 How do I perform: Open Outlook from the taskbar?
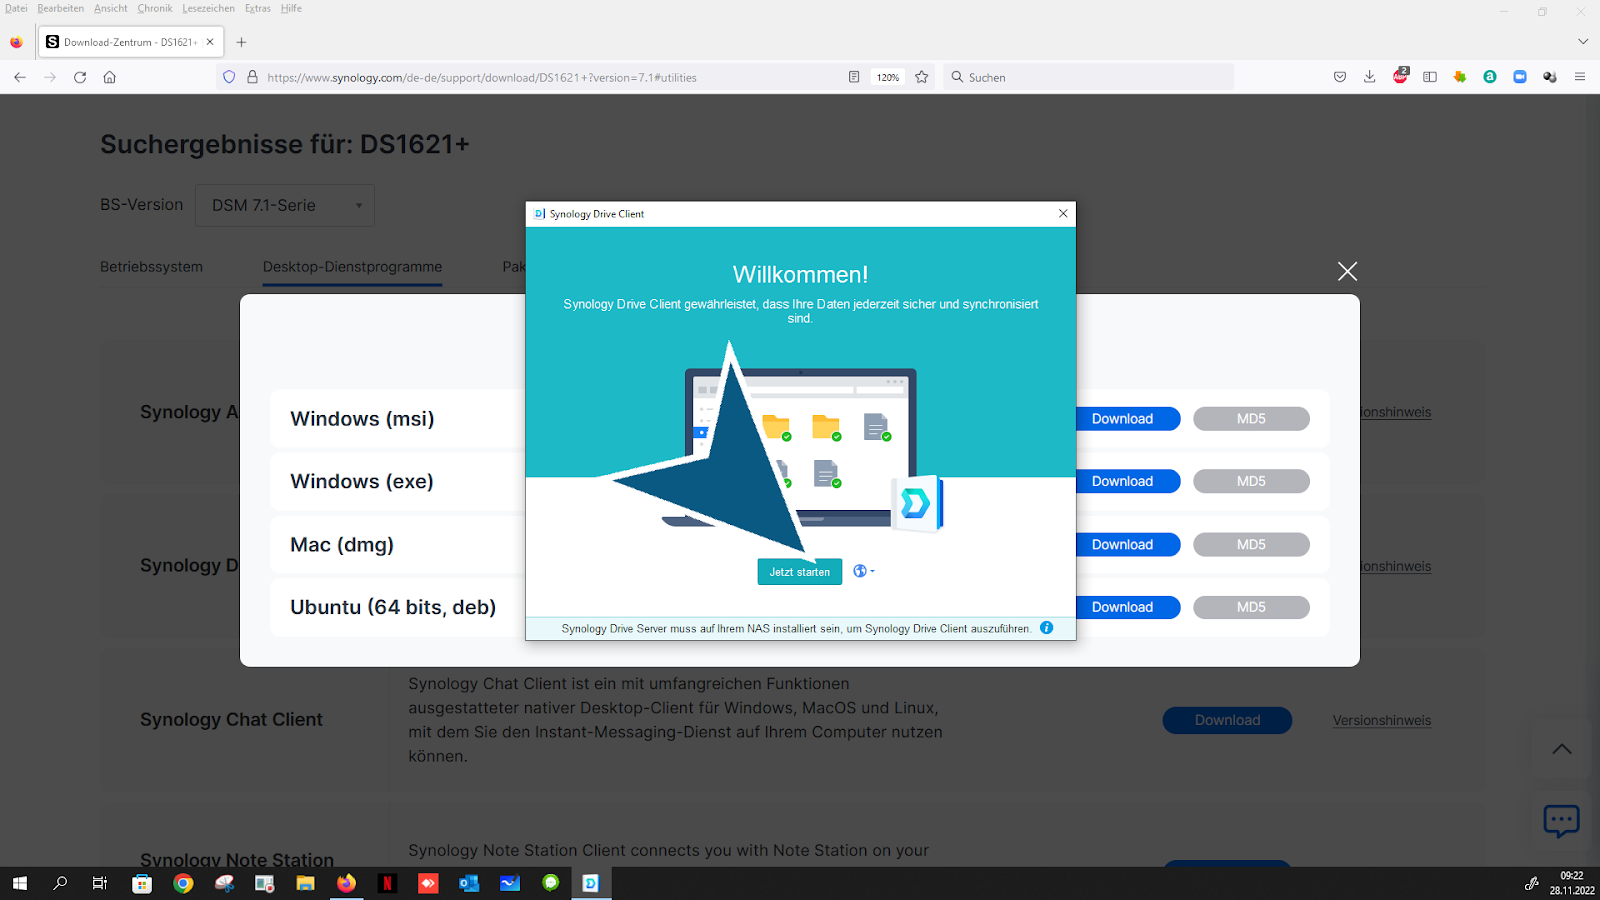(469, 883)
